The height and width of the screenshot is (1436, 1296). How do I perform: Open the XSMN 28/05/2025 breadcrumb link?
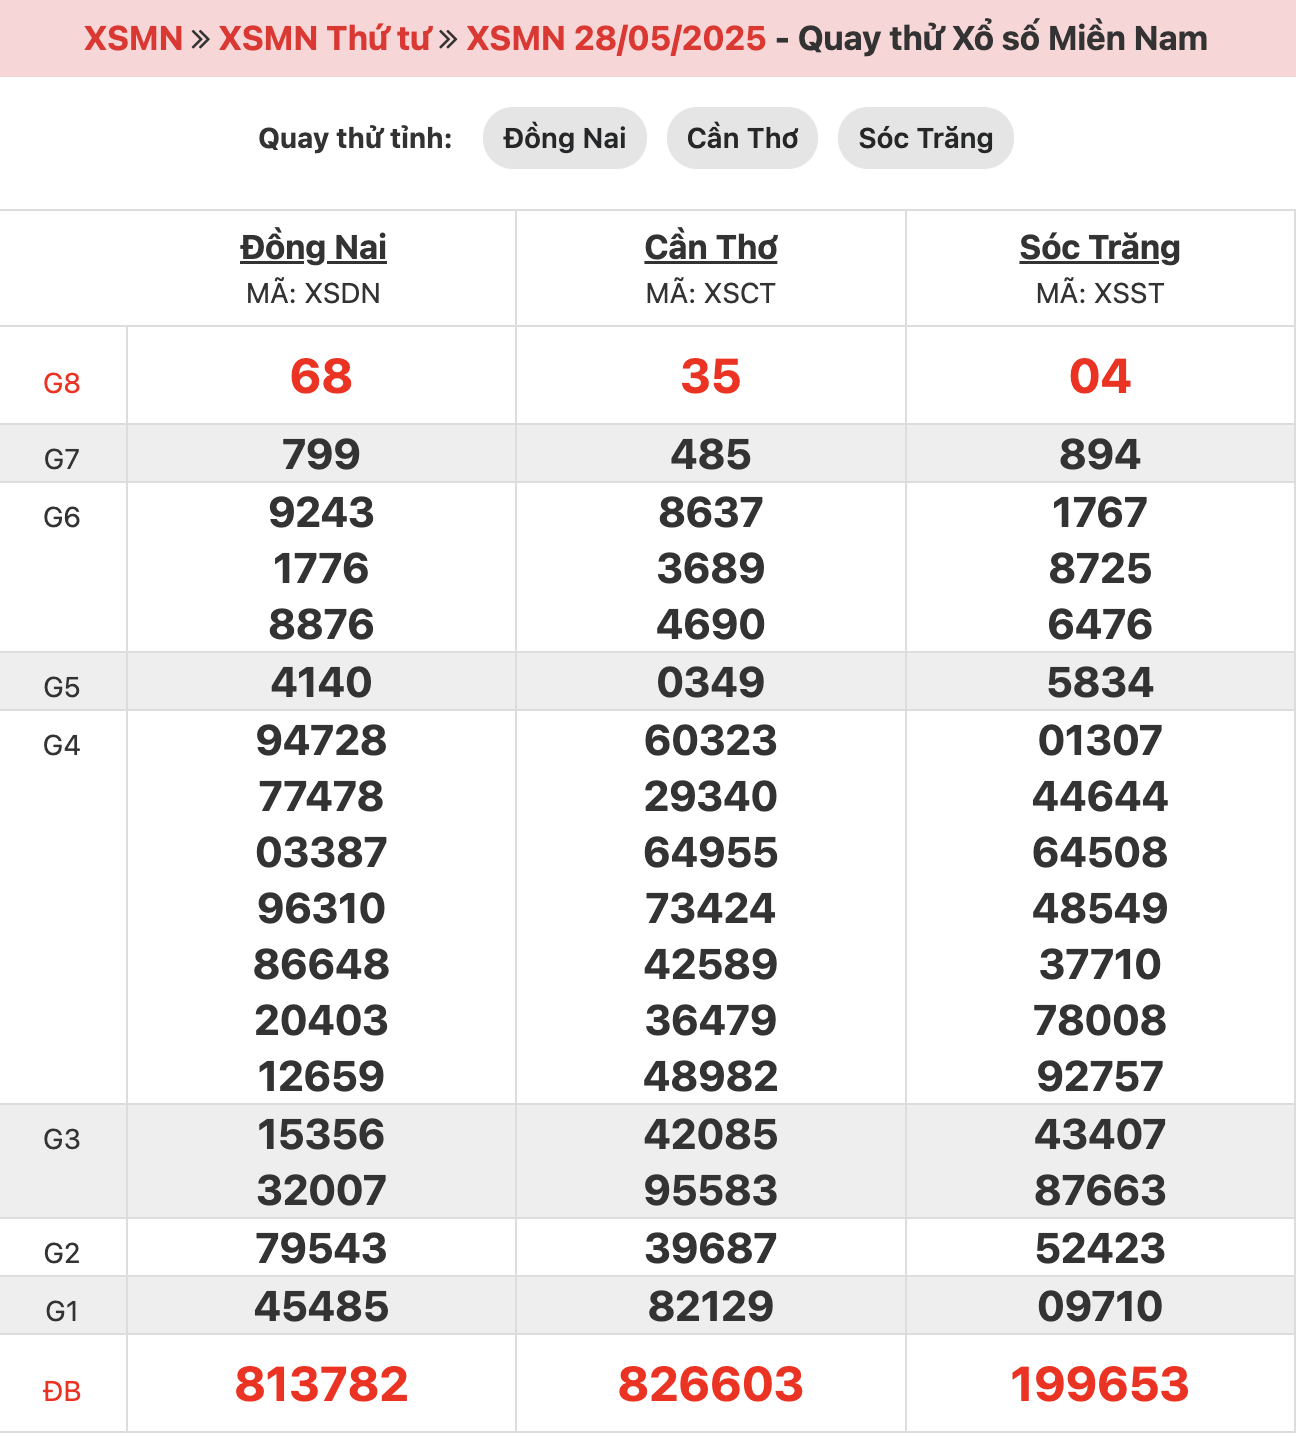tap(616, 38)
